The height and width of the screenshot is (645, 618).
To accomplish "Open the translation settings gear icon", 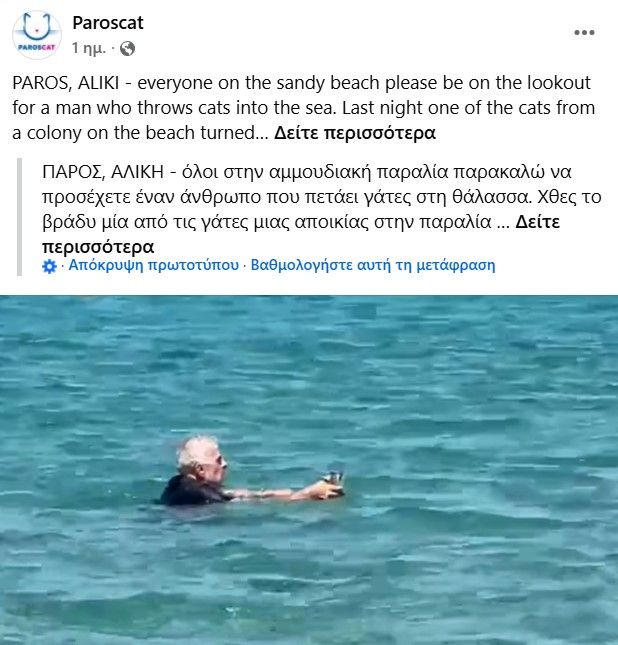I will 49,266.
